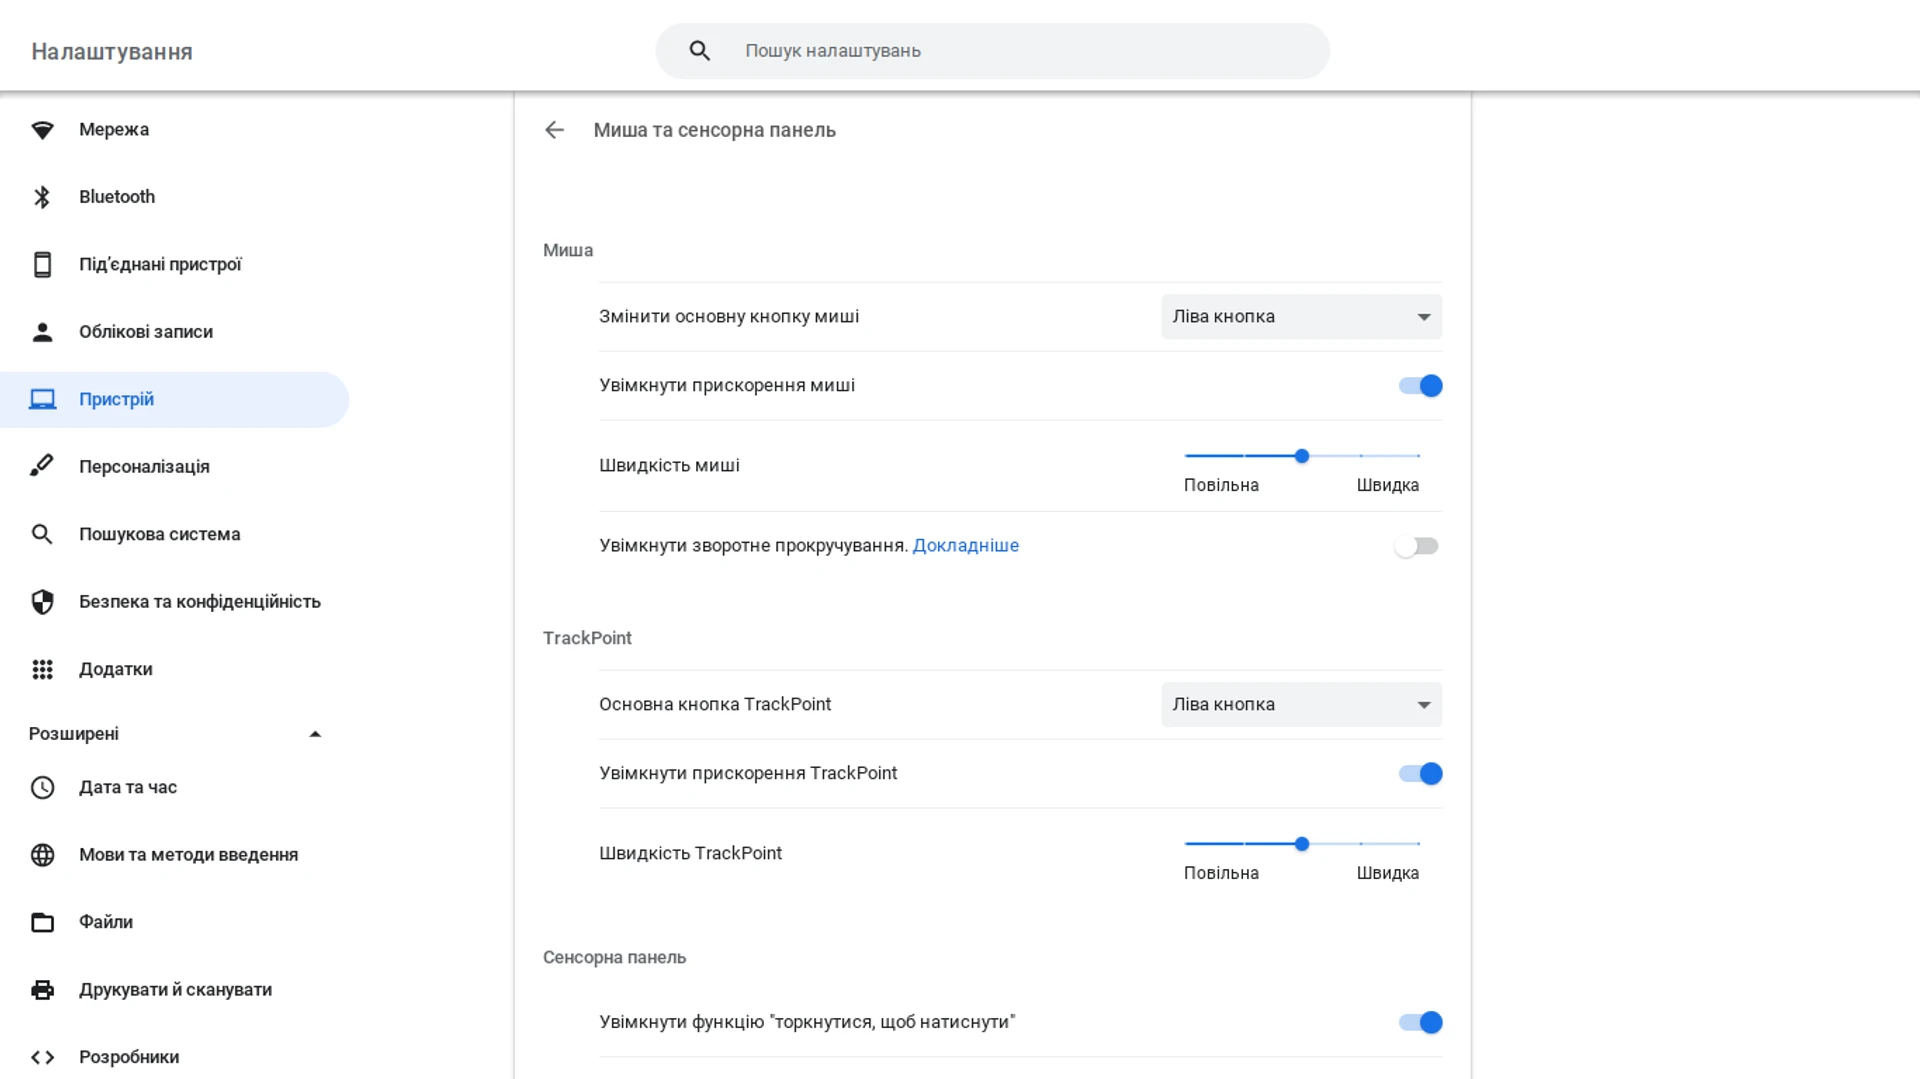Image resolution: width=1920 pixels, height=1079 pixels.
Task: Click the shield icon for Безпека та конфіденційність
Action: (42, 602)
